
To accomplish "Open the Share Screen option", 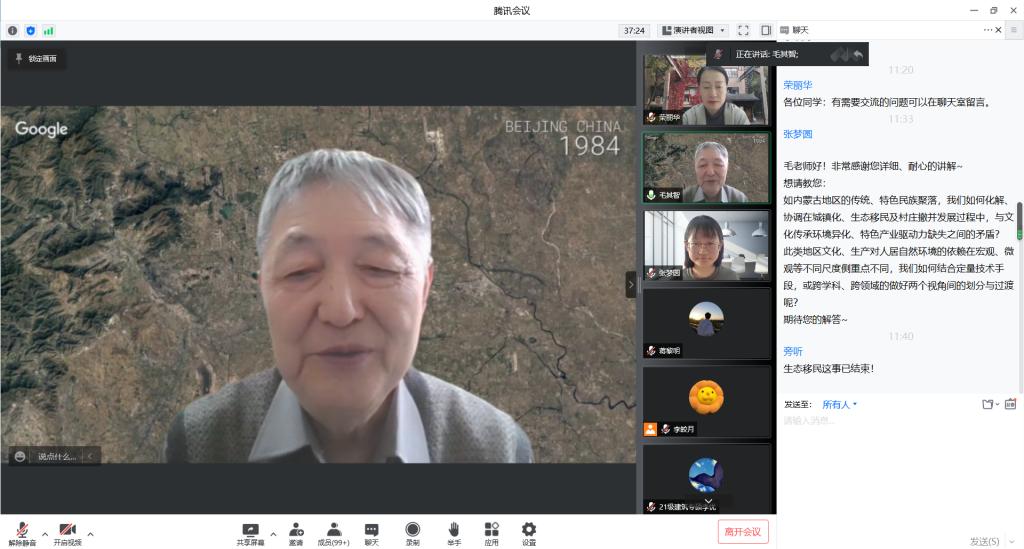I will [250, 532].
